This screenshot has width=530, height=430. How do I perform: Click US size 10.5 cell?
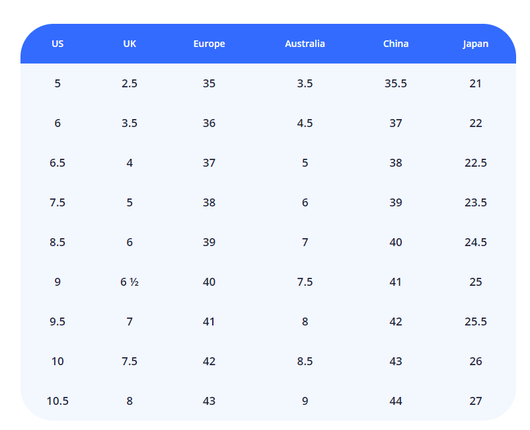(x=57, y=401)
